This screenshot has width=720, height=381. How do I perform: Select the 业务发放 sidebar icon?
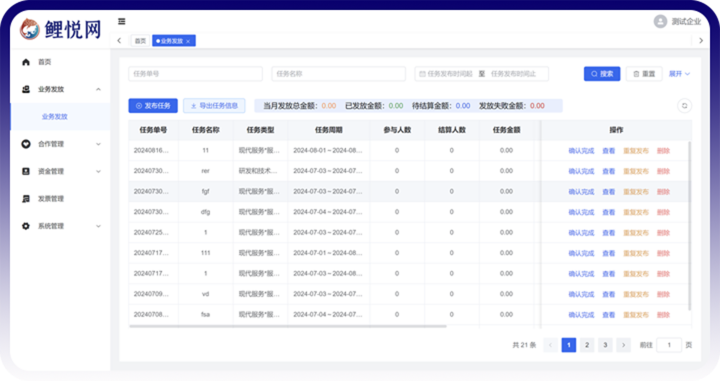(x=26, y=89)
